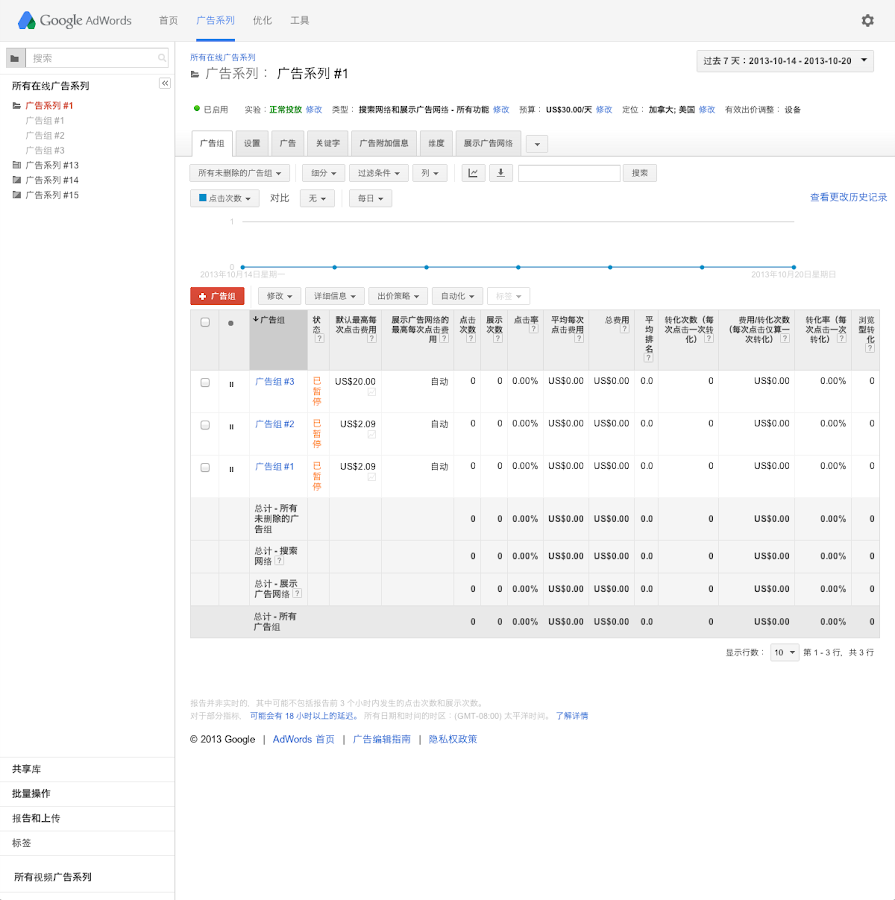This screenshot has width=895, height=900.
Task: Expand the 出价策略 dropdown
Action: [x=398, y=296]
